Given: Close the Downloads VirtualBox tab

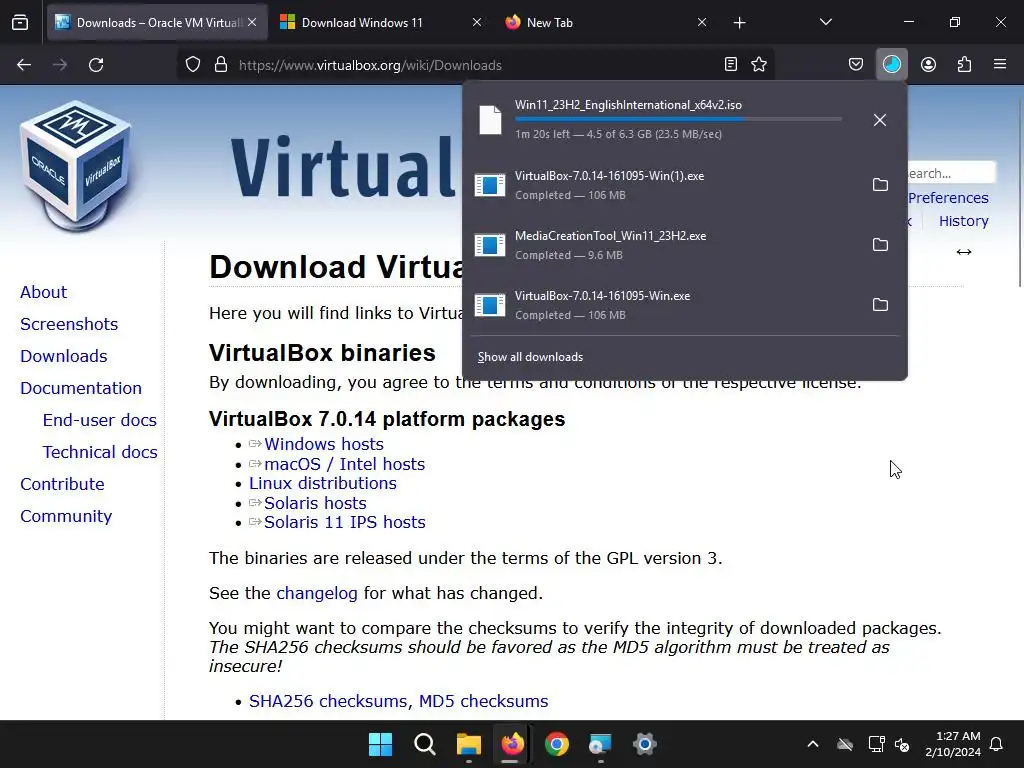Looking at the screenshot, I should pyautogui.click(x=252, y=22).
